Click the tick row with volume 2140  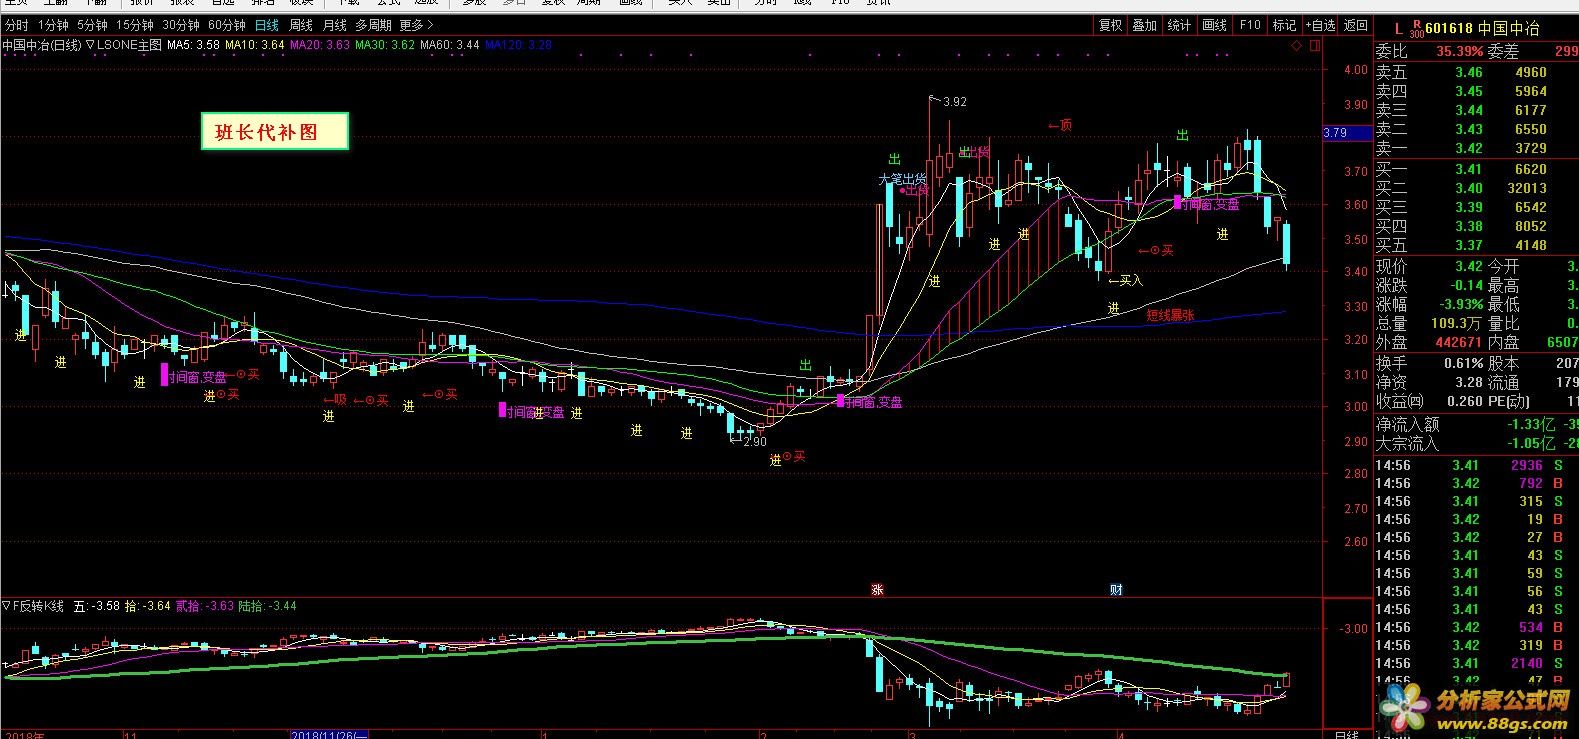pos(1476,663)
